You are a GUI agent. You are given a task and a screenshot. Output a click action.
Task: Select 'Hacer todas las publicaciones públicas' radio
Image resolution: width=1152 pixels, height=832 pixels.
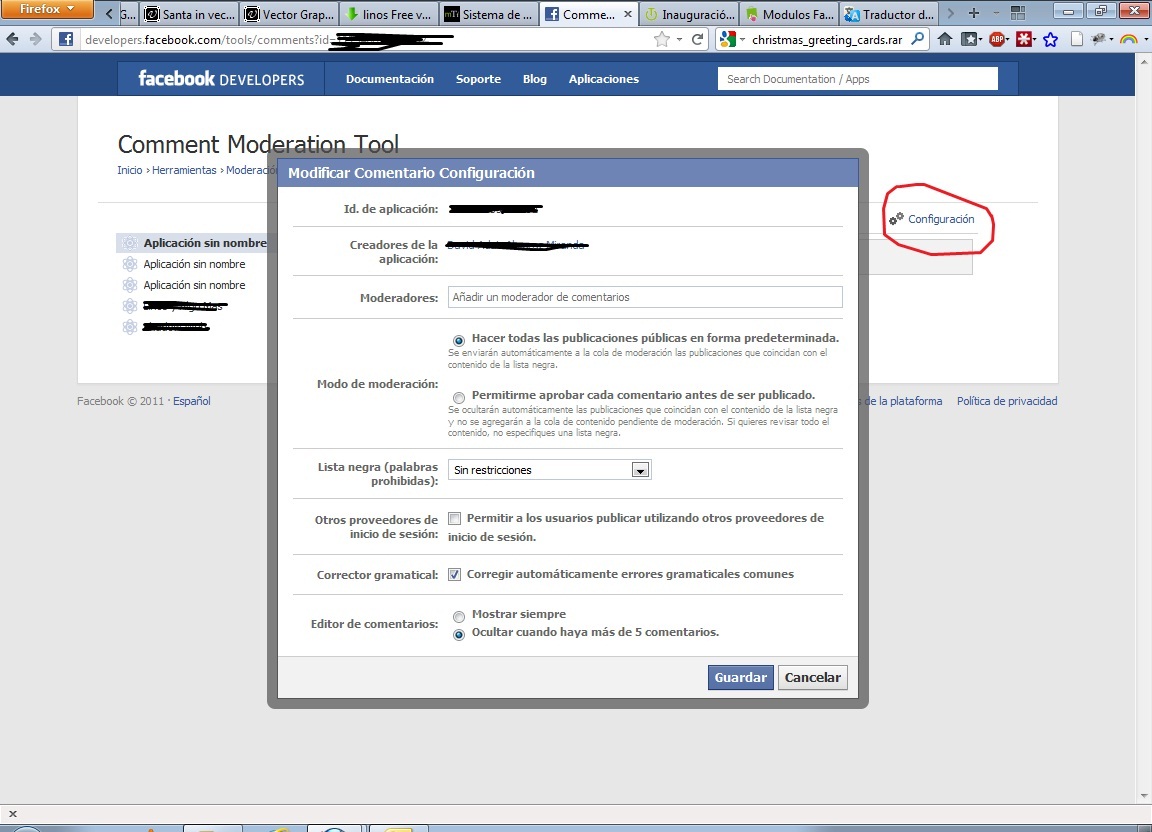[x=459, y=340]
